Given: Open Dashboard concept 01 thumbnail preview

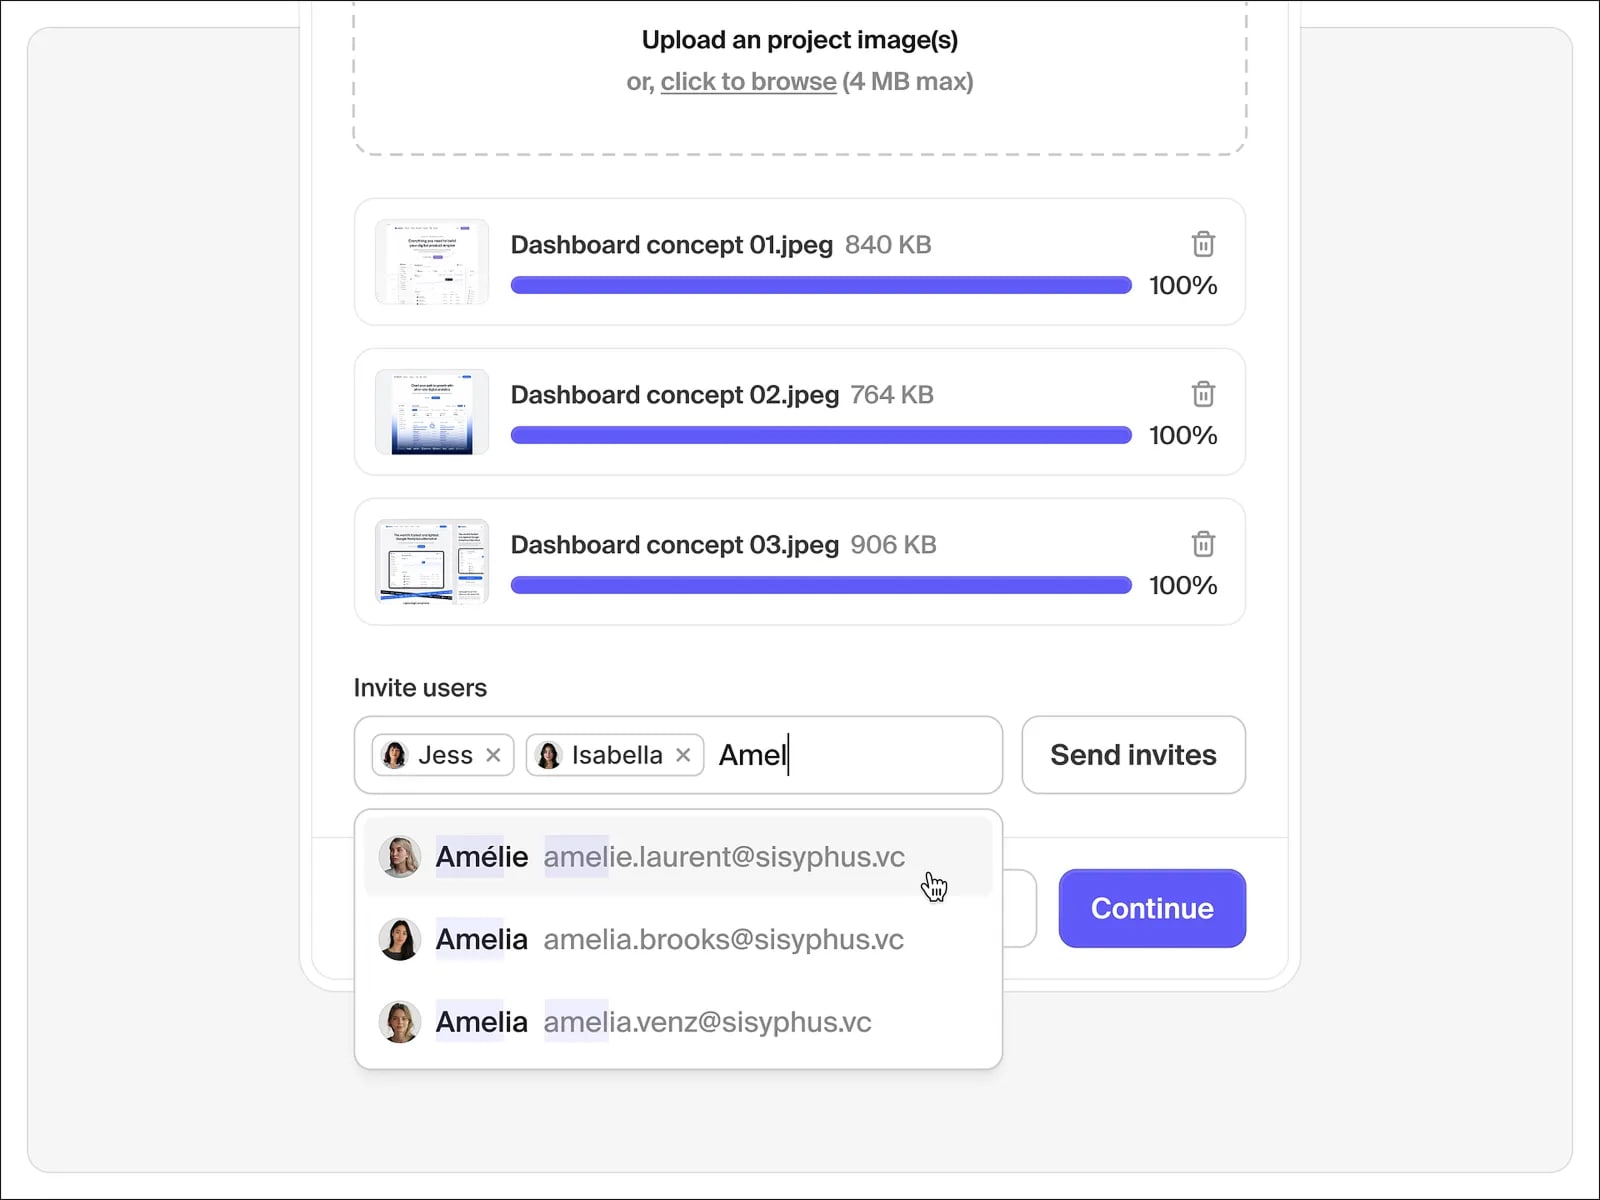Looking at the screenshot, I should 432,262.
